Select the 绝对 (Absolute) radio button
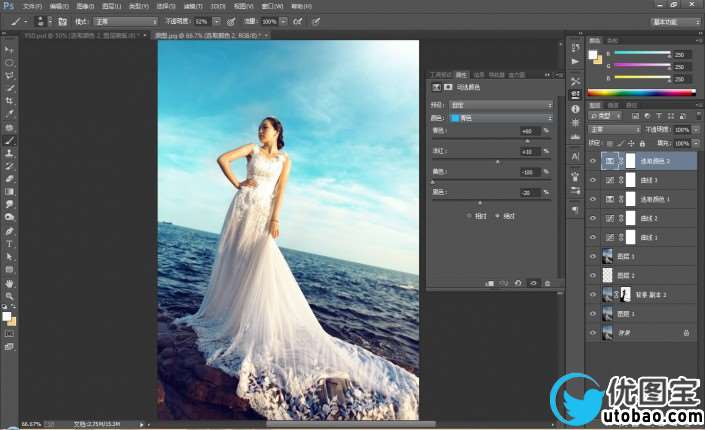705x430 pixels. [499, 215]
